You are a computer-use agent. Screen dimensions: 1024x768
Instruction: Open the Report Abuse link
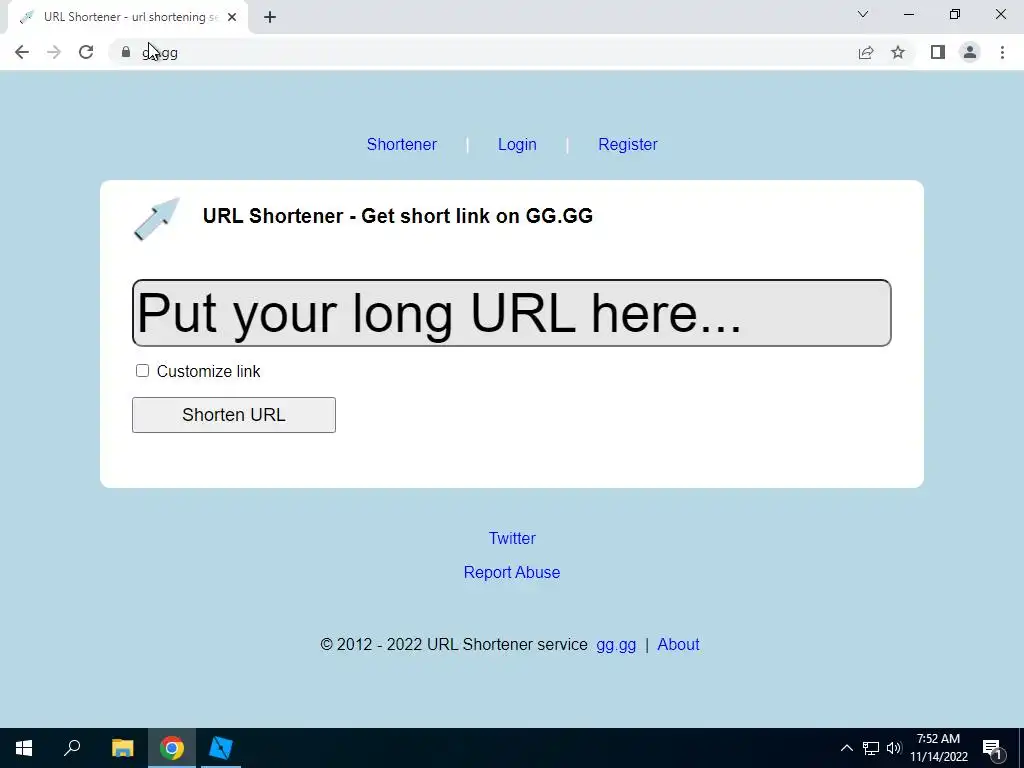[512, 572]
